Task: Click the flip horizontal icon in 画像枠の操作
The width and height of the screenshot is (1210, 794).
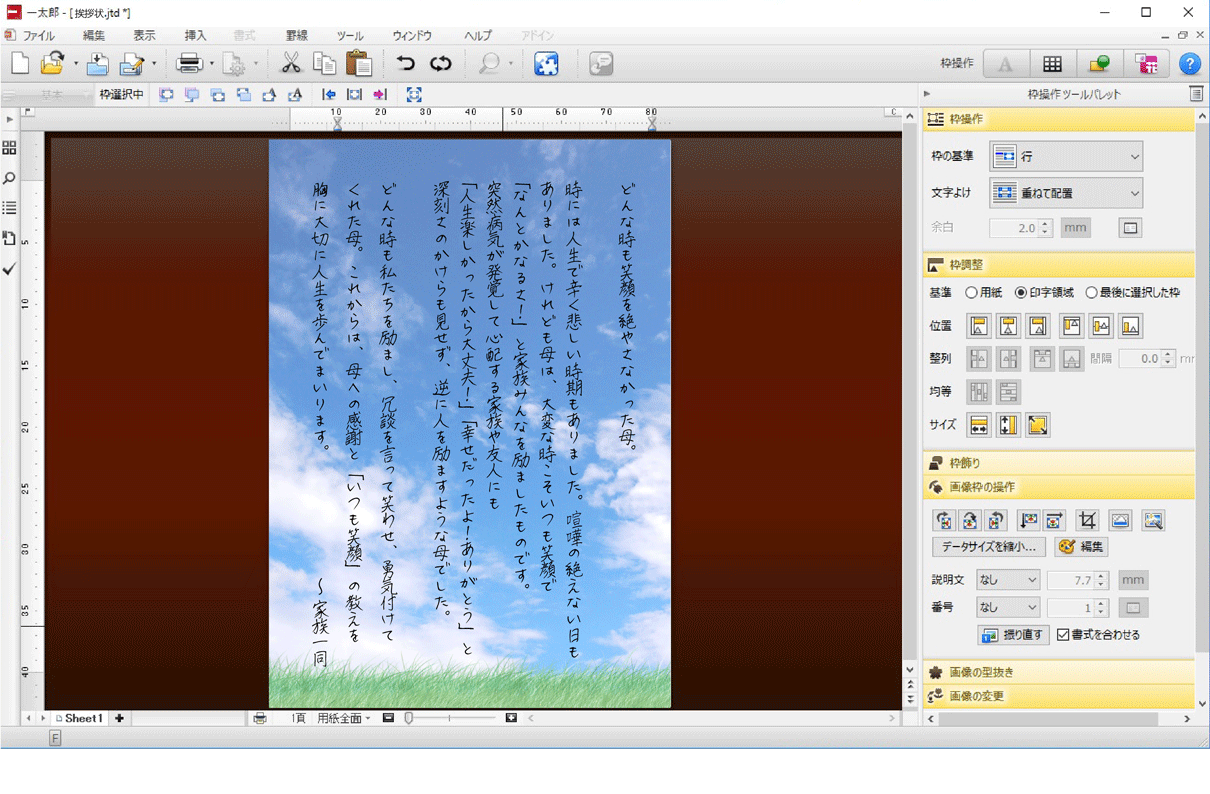Action: pyautogui.click(x=1054, y=520)
